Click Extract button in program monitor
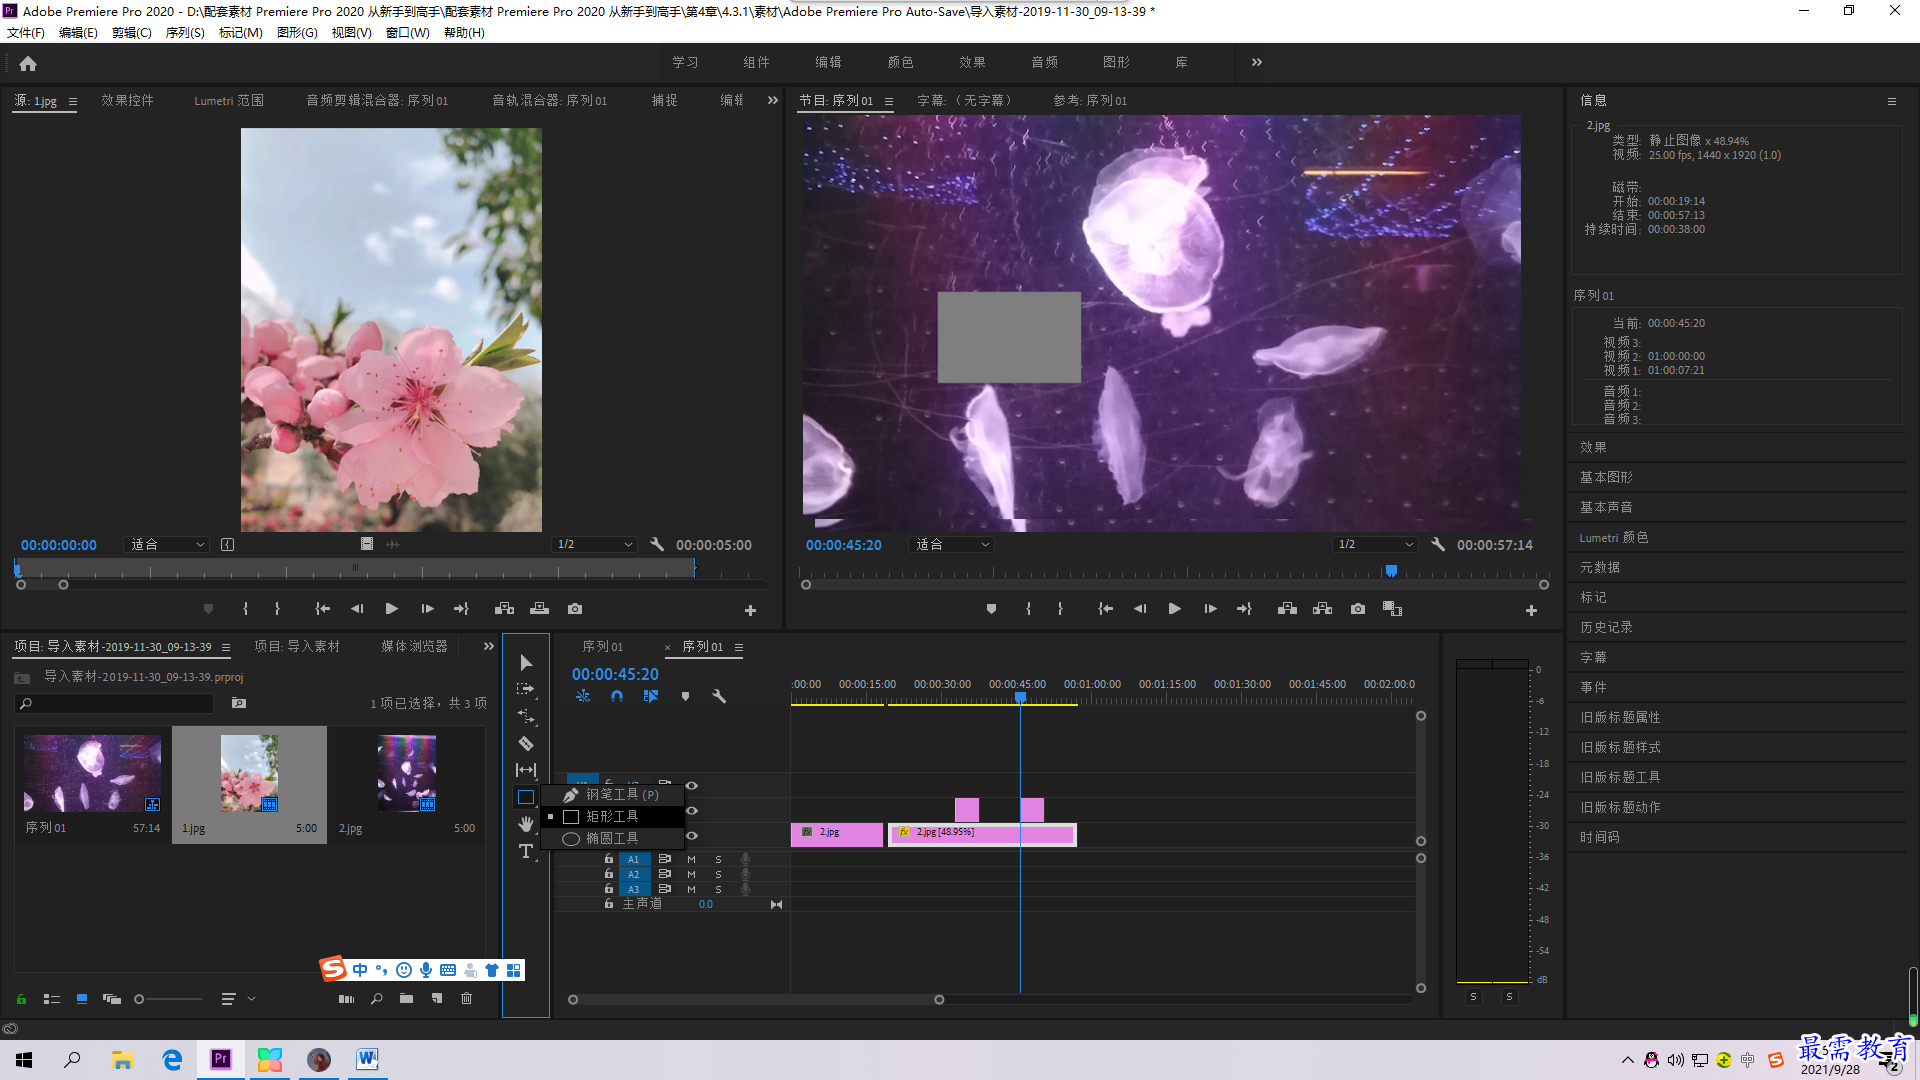This screenshot has height=1080, width=1920. (1323, 609)
